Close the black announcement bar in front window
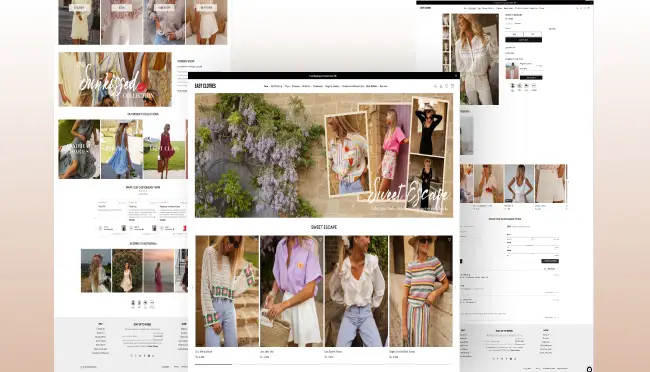This screenshot has height=372, width=650. [x=456, y=76]
